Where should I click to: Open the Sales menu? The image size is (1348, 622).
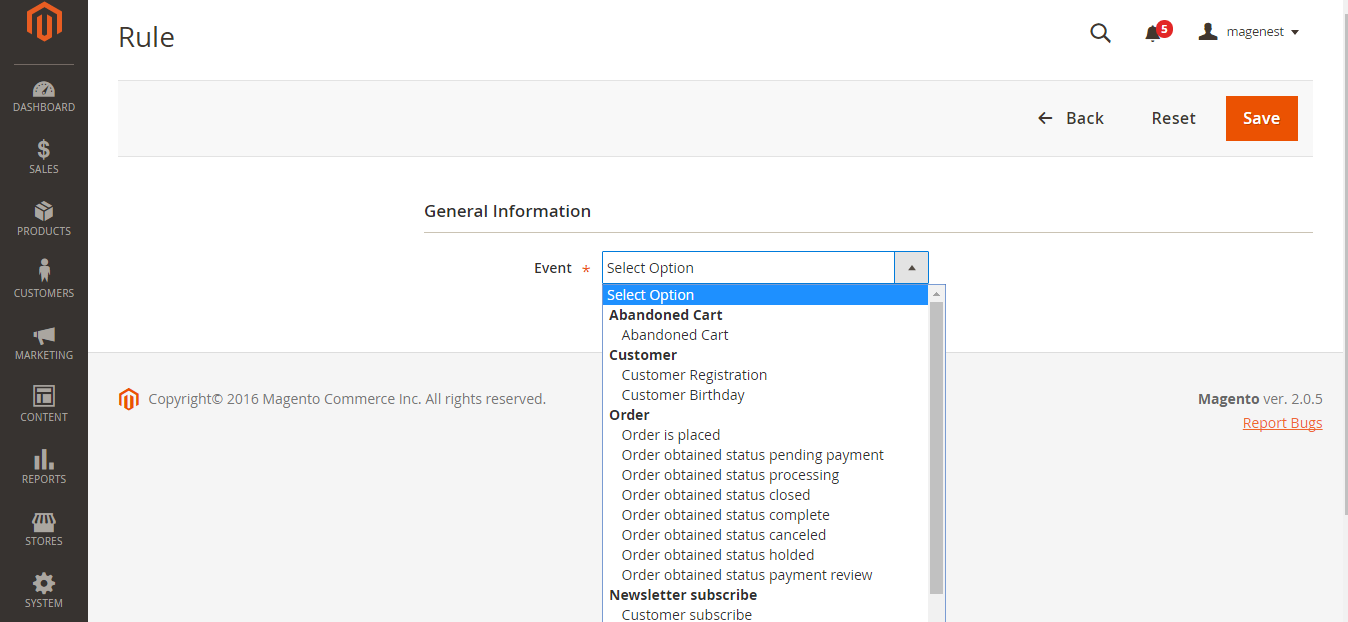tap(44, 158)
